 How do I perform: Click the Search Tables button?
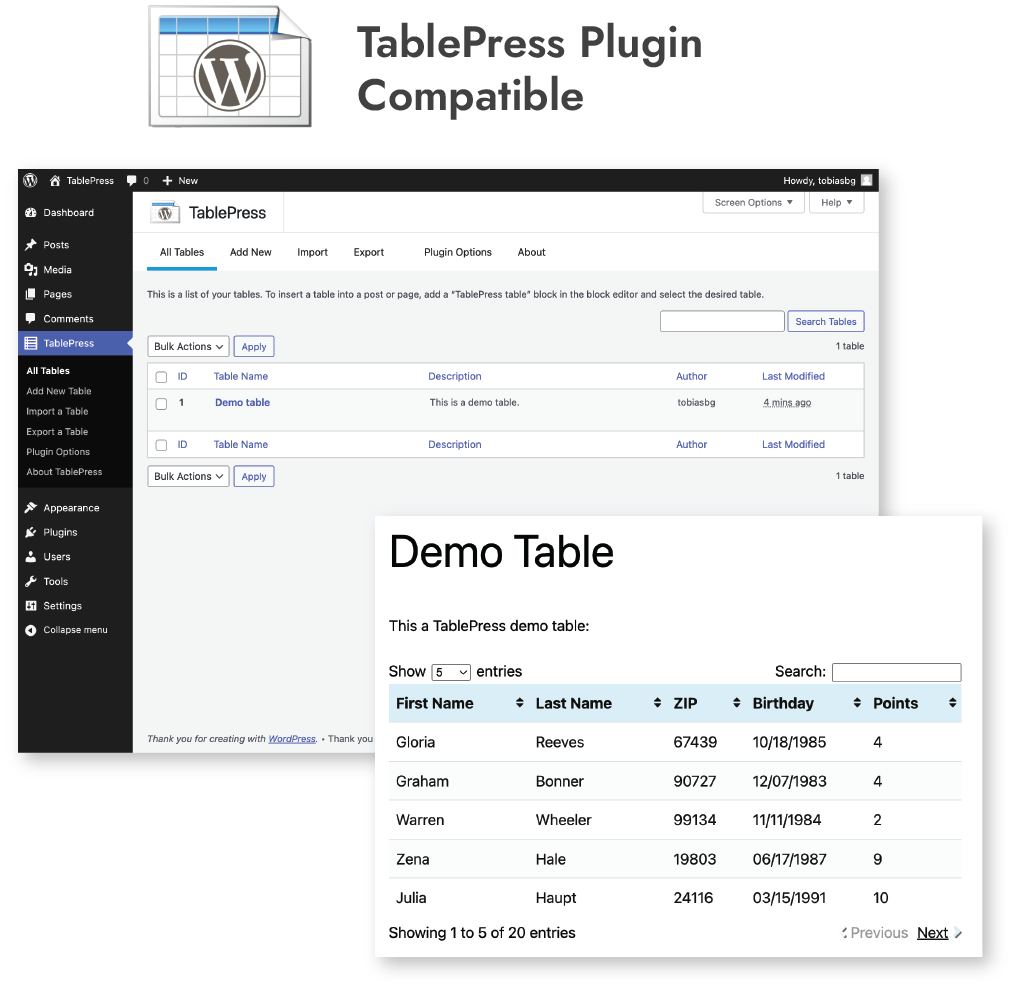pos(826,321)
